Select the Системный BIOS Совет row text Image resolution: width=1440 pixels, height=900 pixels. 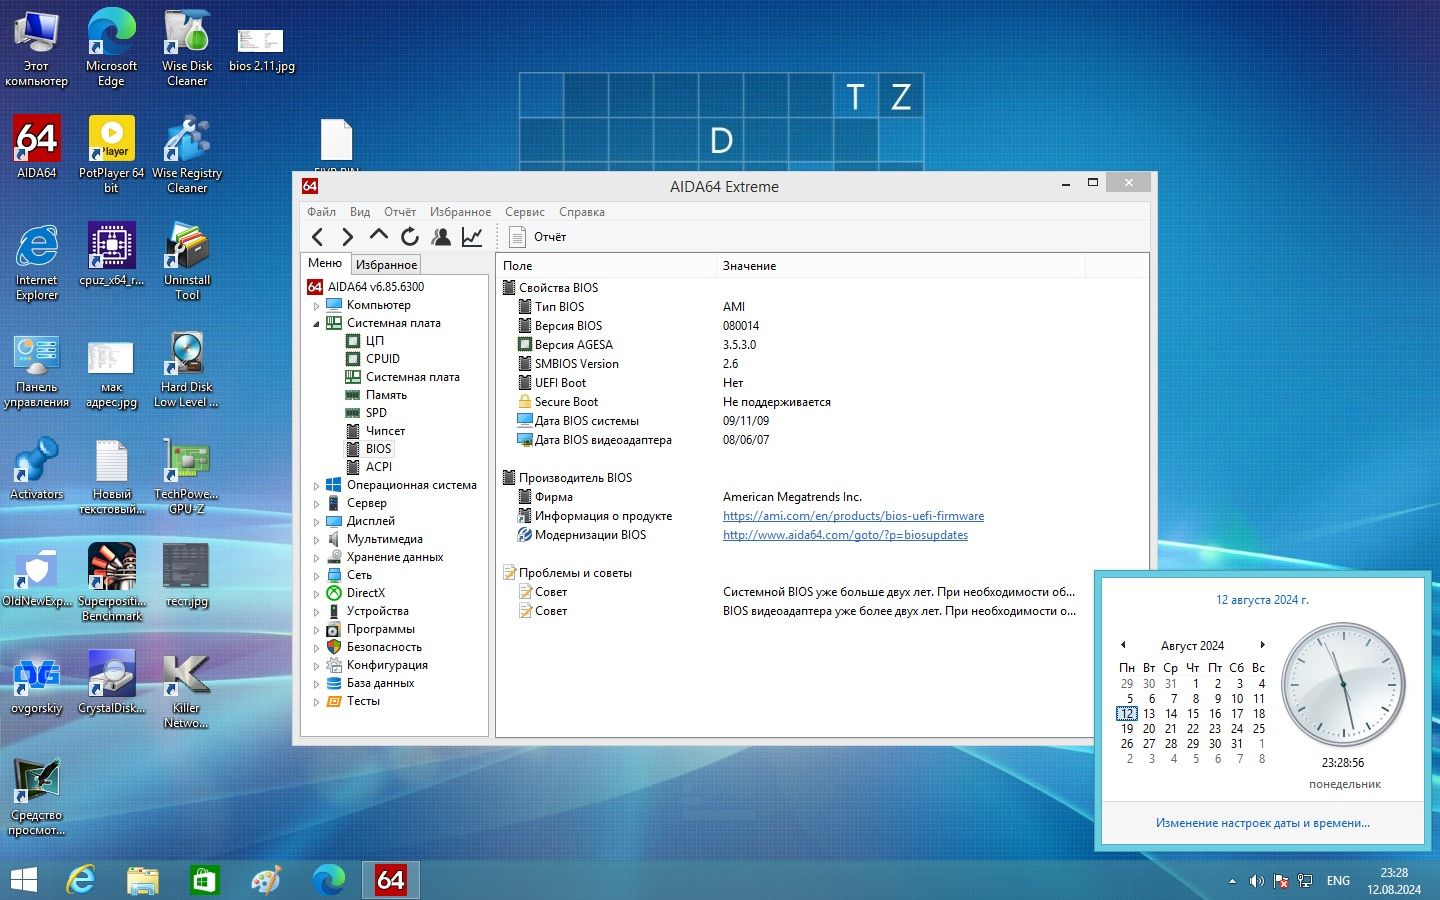coord(899,592)
